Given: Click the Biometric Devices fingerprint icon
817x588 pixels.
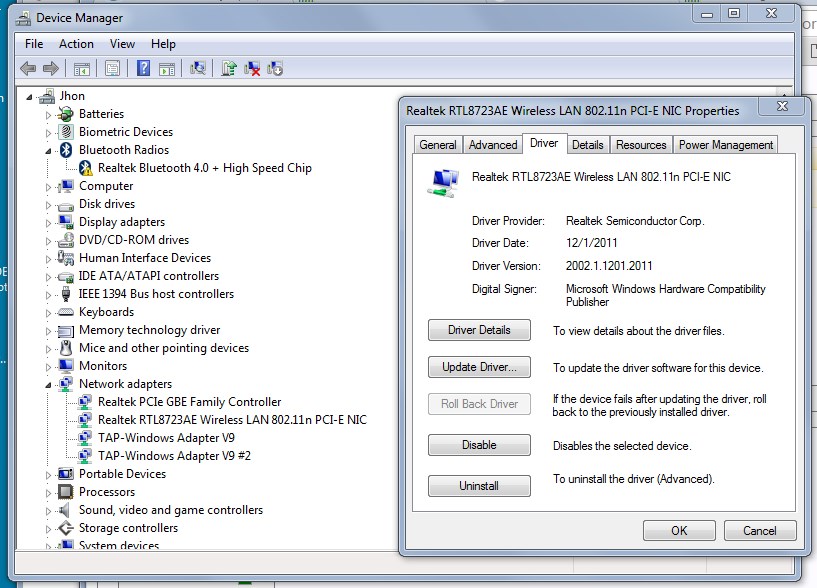Looking at the screenshot, I should tap(66, 131).
